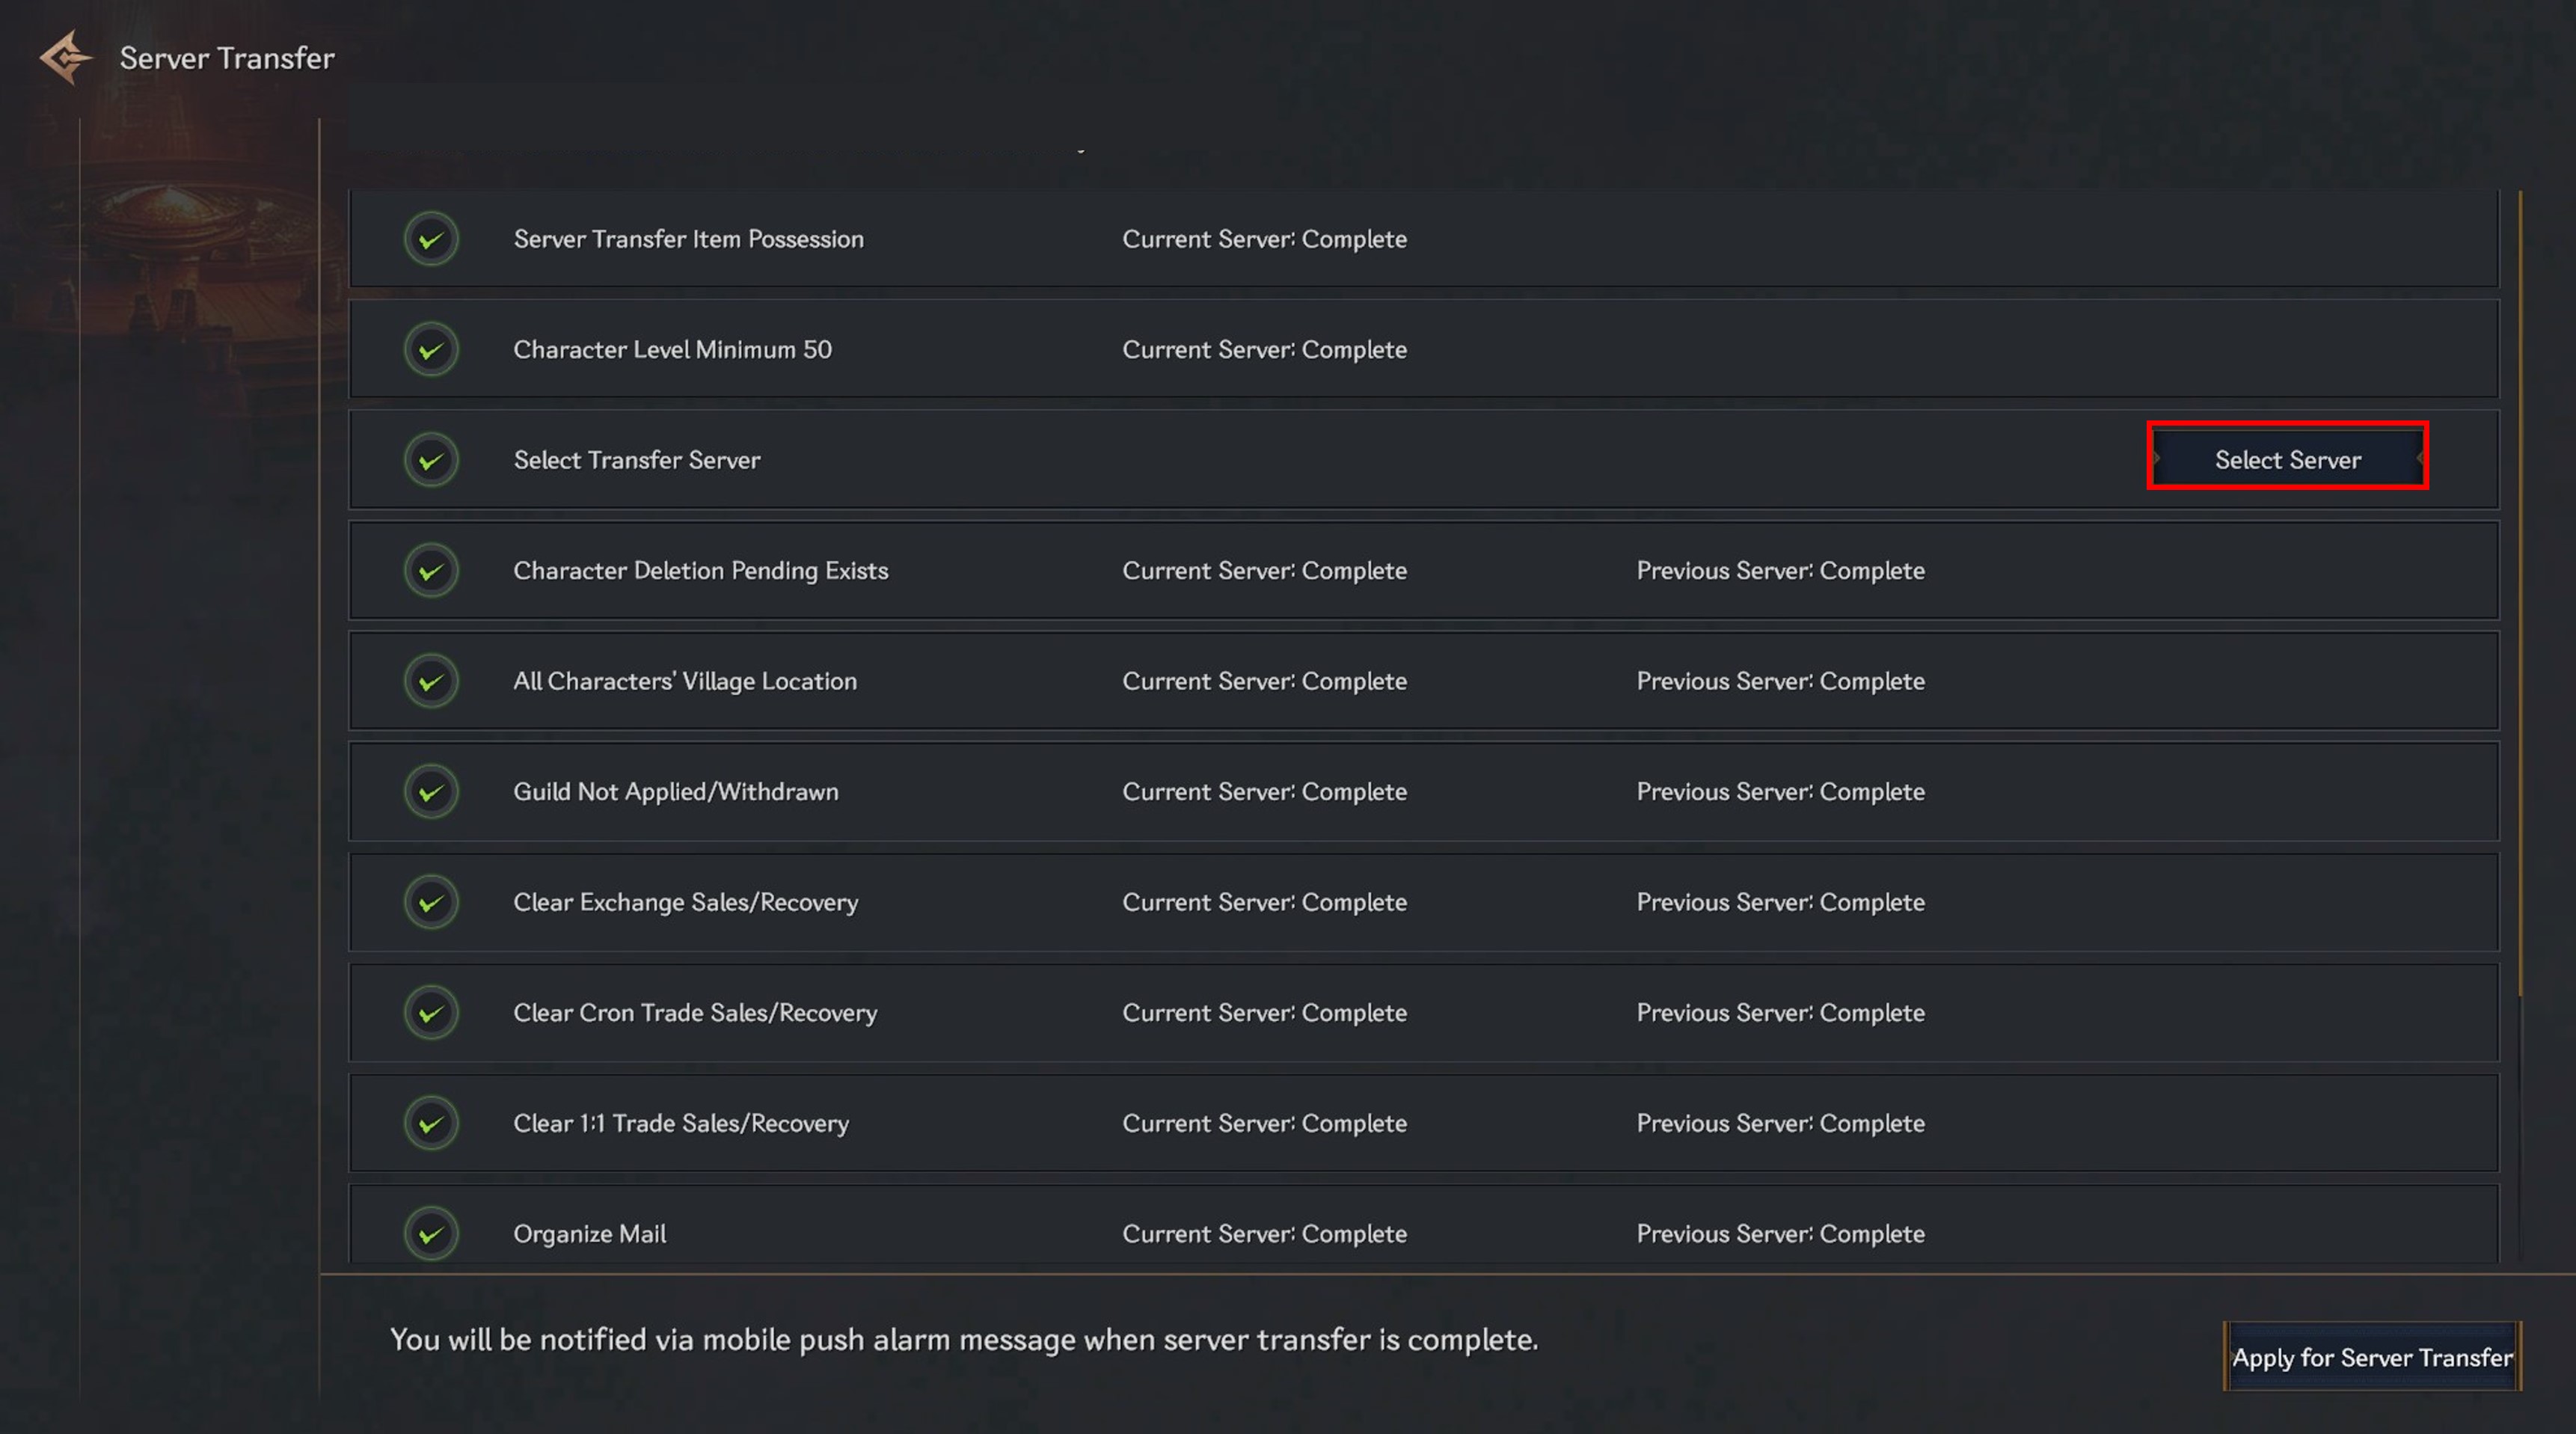The height and width of the screenshot is (1434, 2576).
Task: Click the Select Transfer Server check icon
Action: coord(431,460)
